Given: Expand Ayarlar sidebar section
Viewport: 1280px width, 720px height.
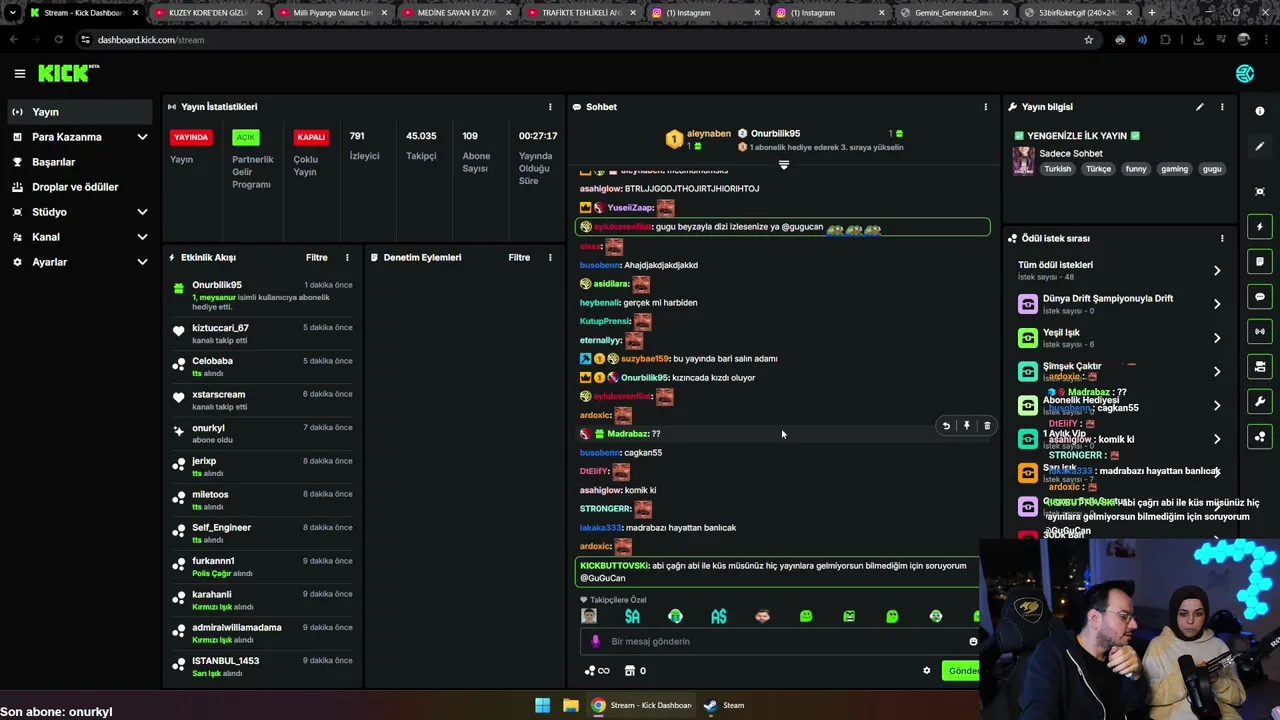Looking at the screenshot, I should (142, 262).
